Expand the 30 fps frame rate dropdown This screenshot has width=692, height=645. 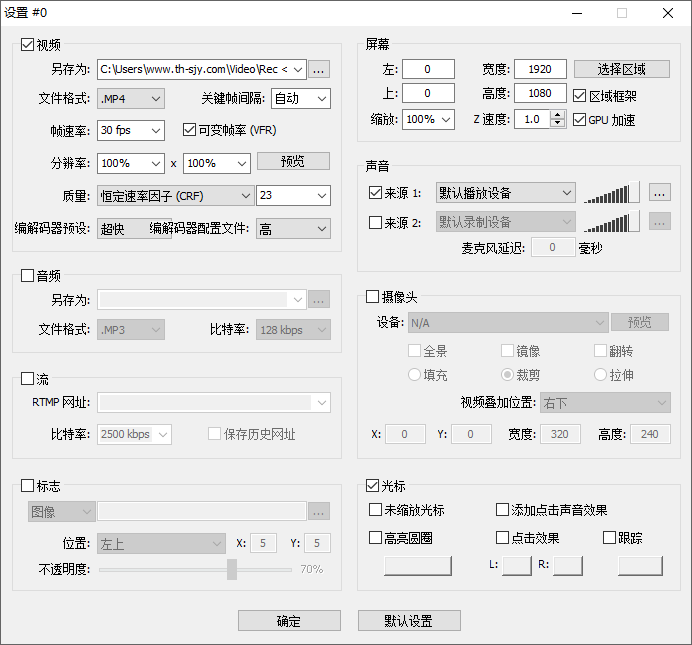(131, 130)
